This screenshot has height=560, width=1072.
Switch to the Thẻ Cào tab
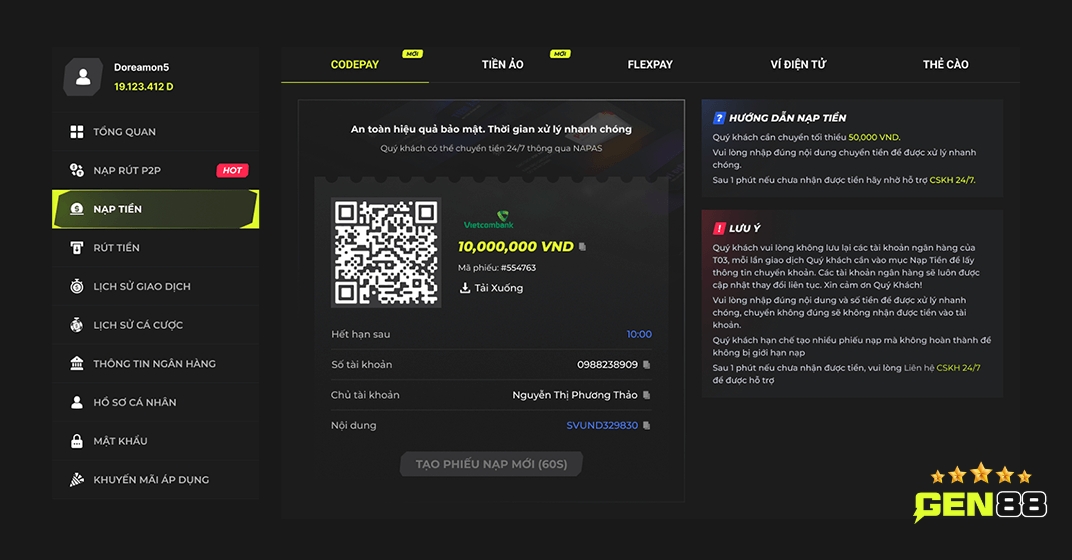pyautogui.click(x=946, y=64)
